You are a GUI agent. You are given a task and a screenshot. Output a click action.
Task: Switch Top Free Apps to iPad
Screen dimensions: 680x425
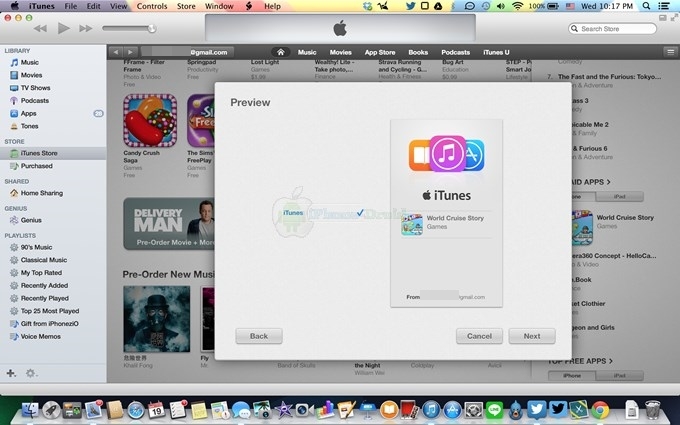[619, 375]
